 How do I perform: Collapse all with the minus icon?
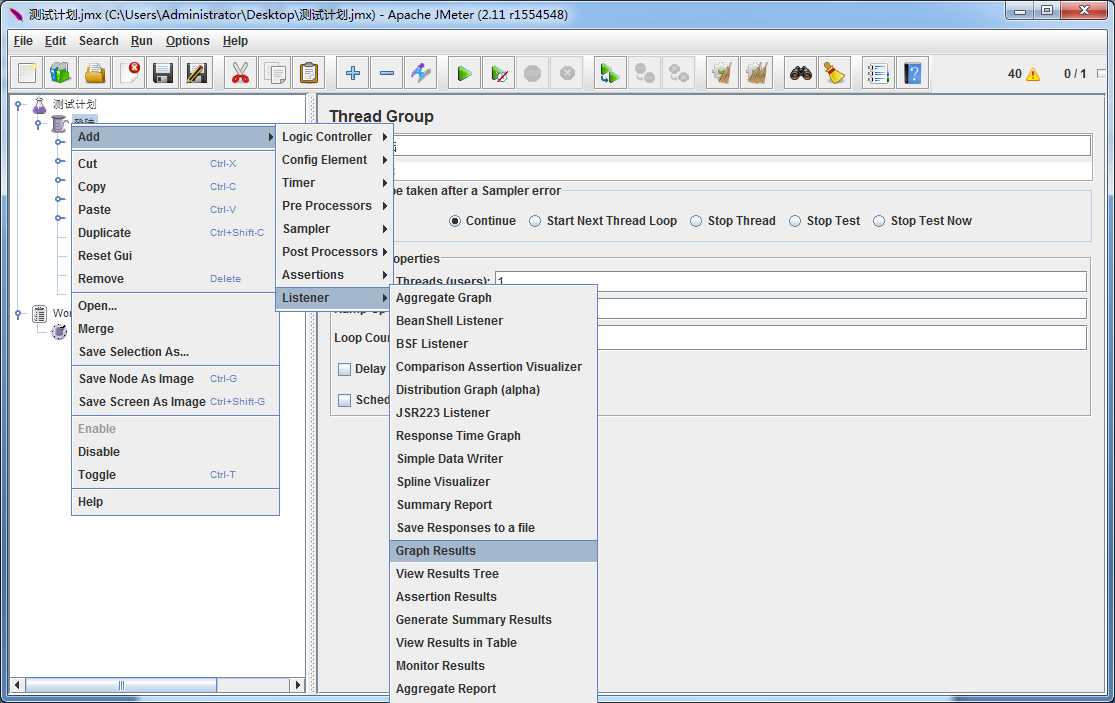pos(386,73)
